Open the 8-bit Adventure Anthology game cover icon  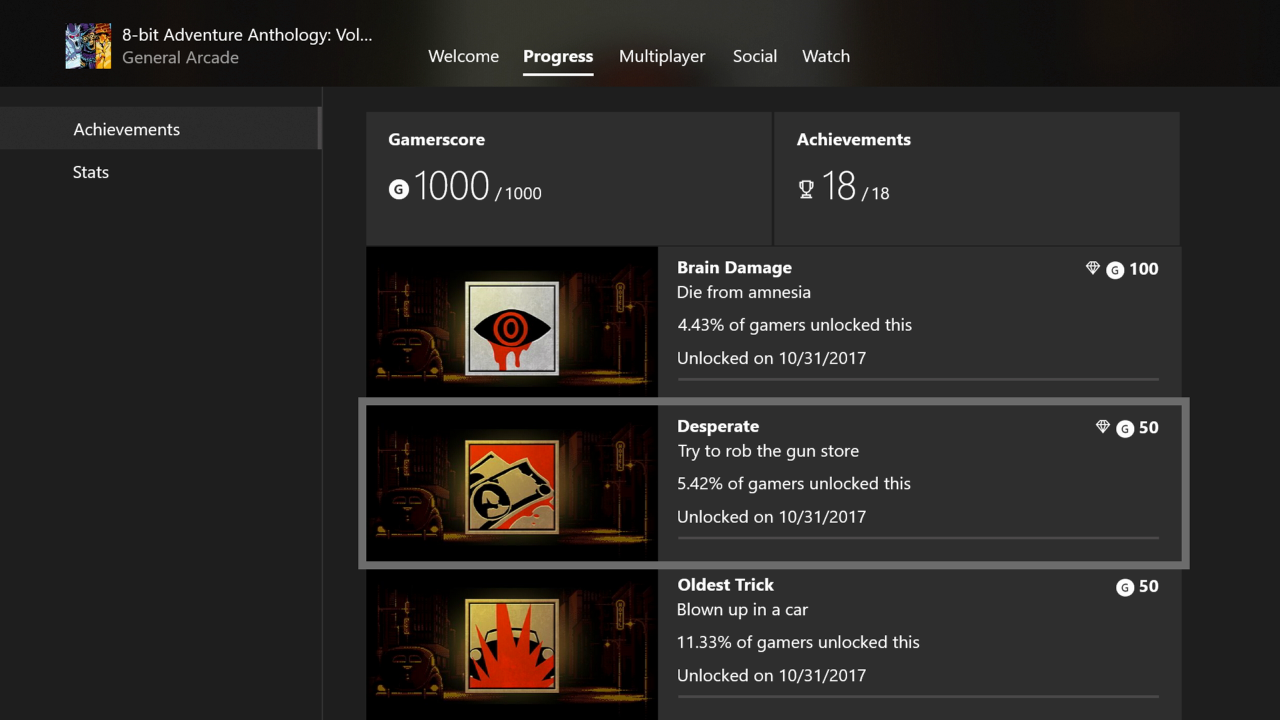point(88,46)
